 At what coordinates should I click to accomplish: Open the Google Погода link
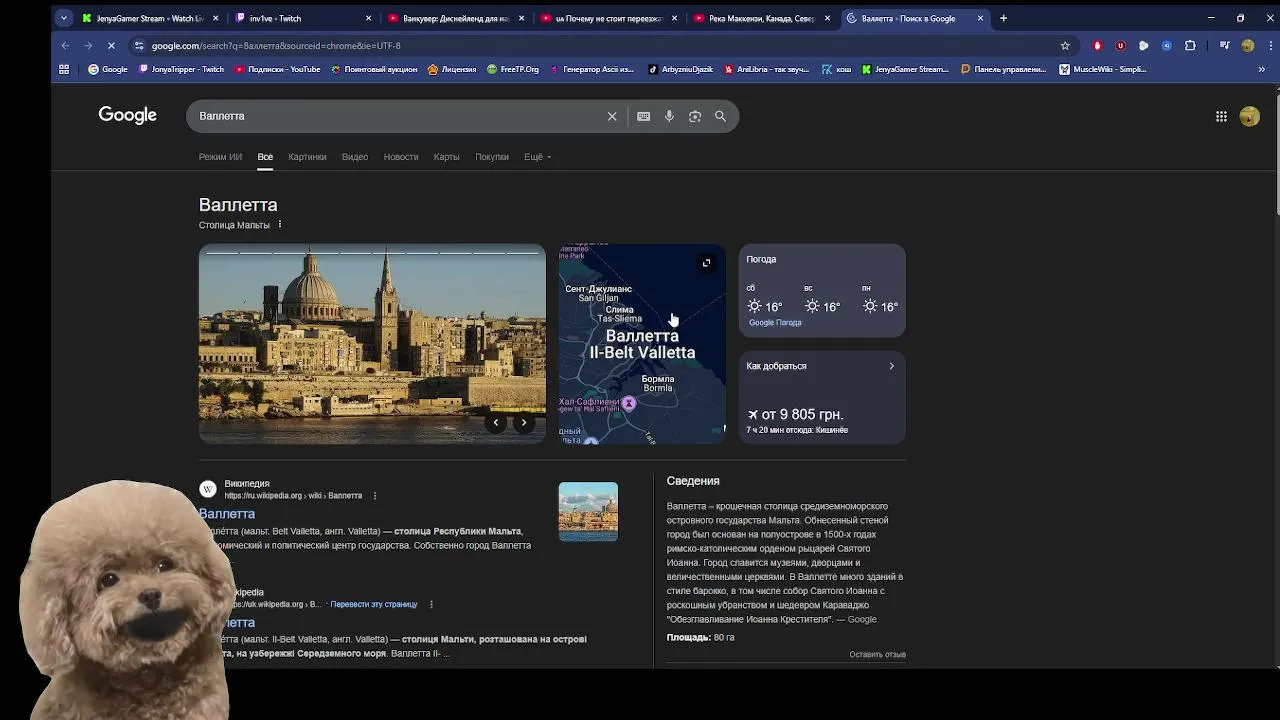click(775, 323)
